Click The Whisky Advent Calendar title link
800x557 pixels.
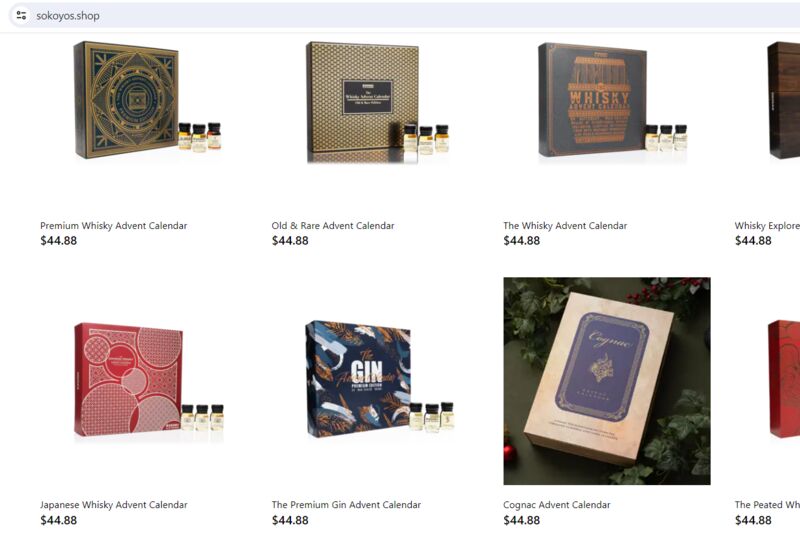tap(565, 225)
